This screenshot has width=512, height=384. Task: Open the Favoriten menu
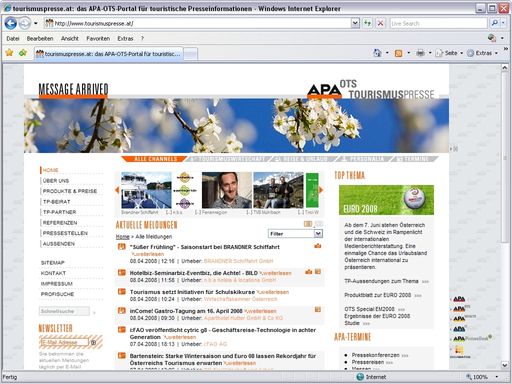pyautogui.click(x=98, y=39)
